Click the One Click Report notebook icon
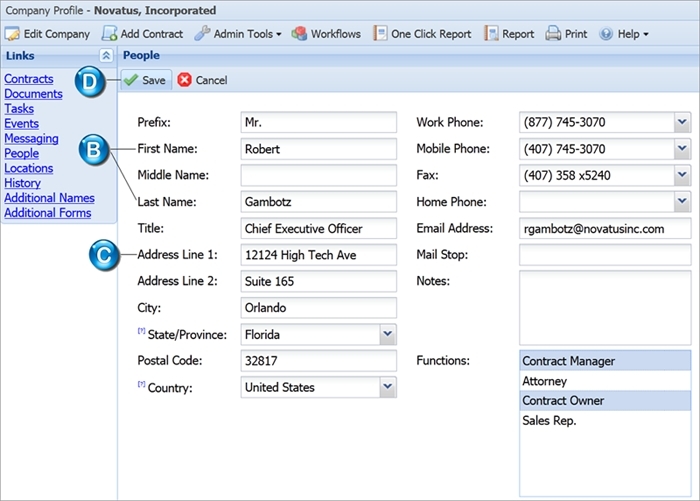 [x=380, y=33]
